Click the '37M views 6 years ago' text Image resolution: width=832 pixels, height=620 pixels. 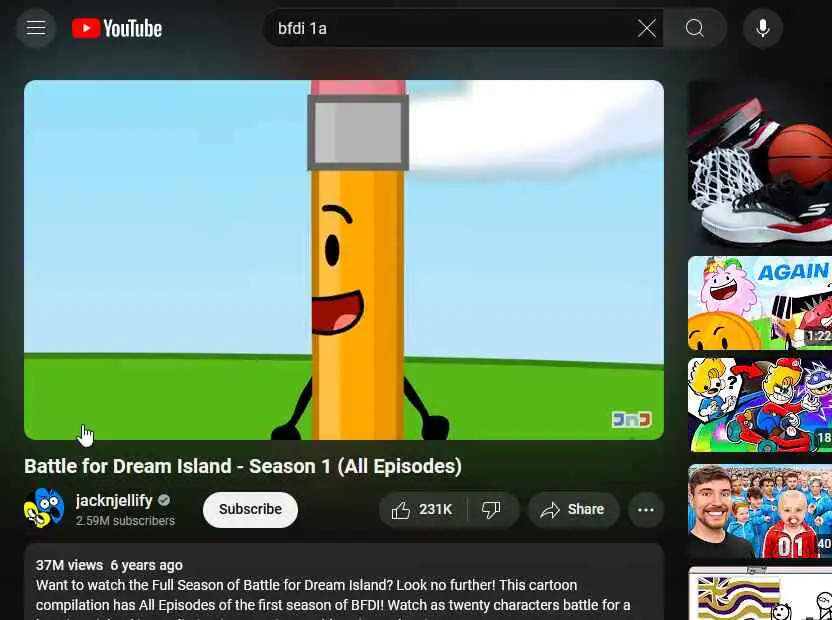pyautogui.click(x=109, y=565)
